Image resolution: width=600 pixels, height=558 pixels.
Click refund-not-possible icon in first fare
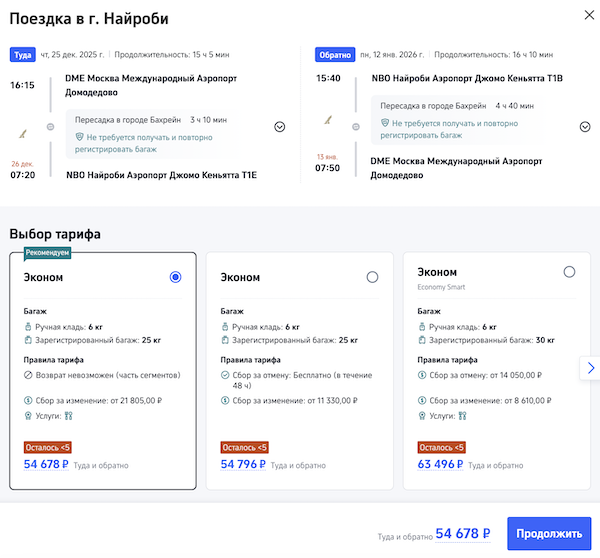point(28,375)
